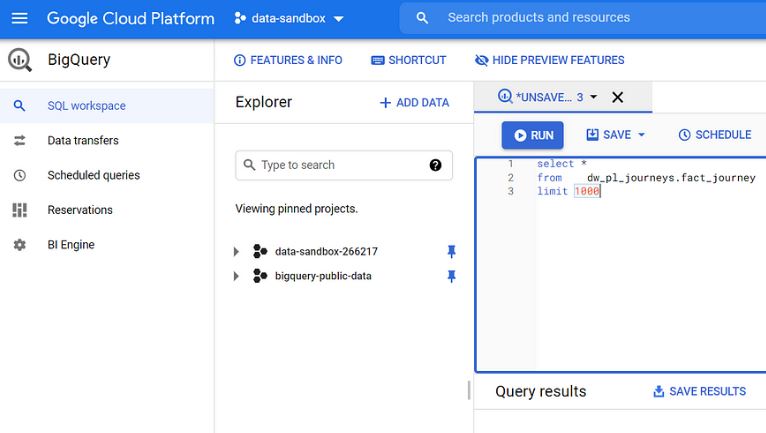The image size is (766, 433).
Task: Place cursor on limit value 1000
Action: click(587, 191)
